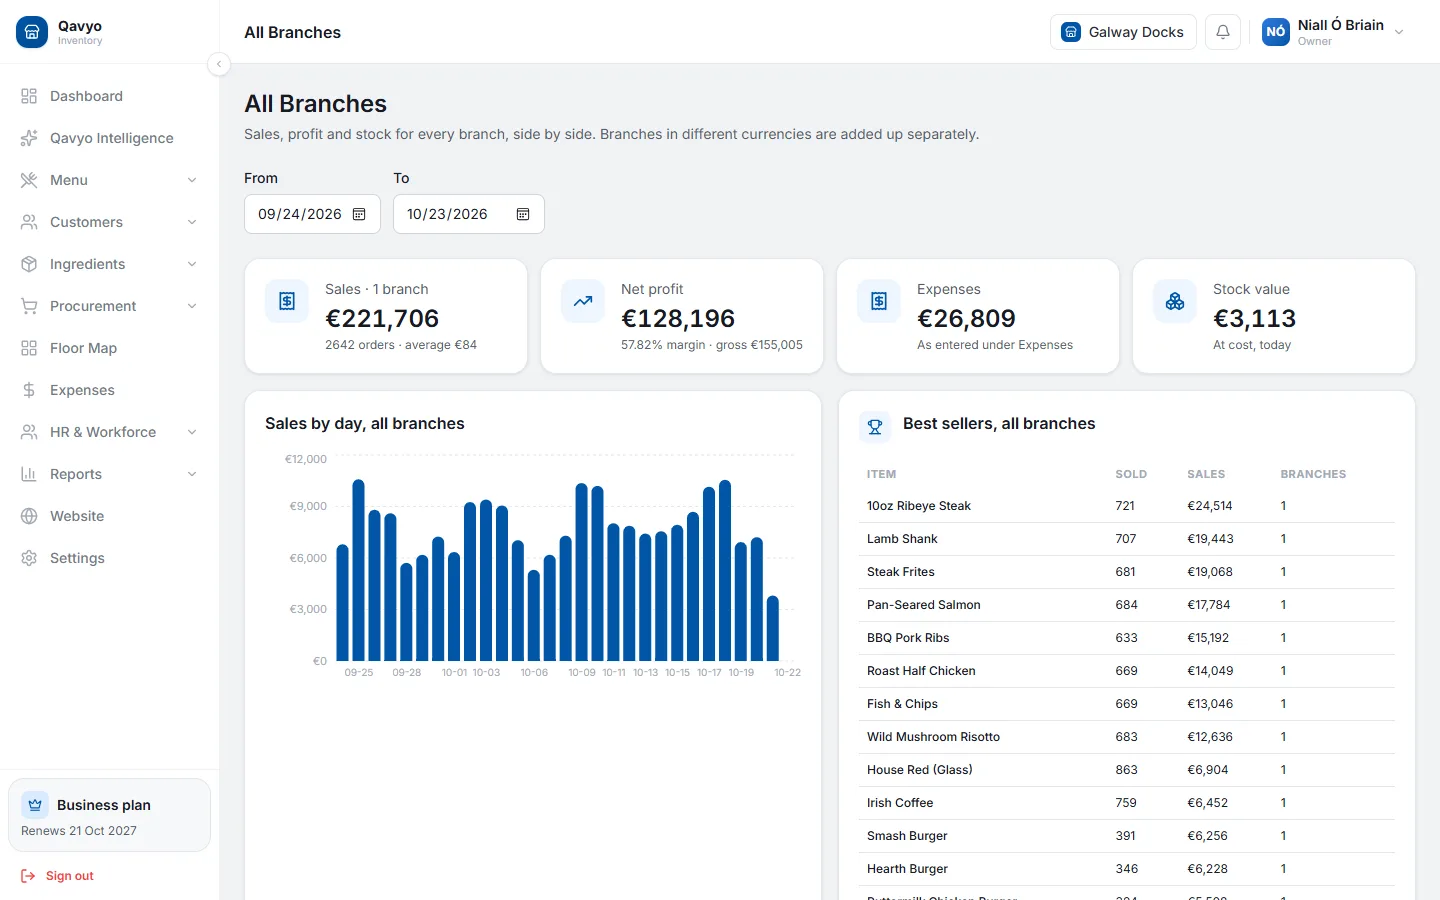Click the Website globe icon
The height and width of the screenshot is (900, 1440).
click(29, 516)
